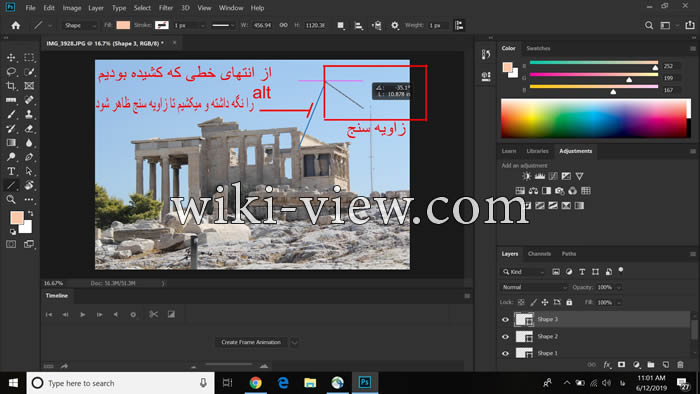Open the History panel icon
The width and height of the screenshot is (700, 394).
[x=486, y=54]
